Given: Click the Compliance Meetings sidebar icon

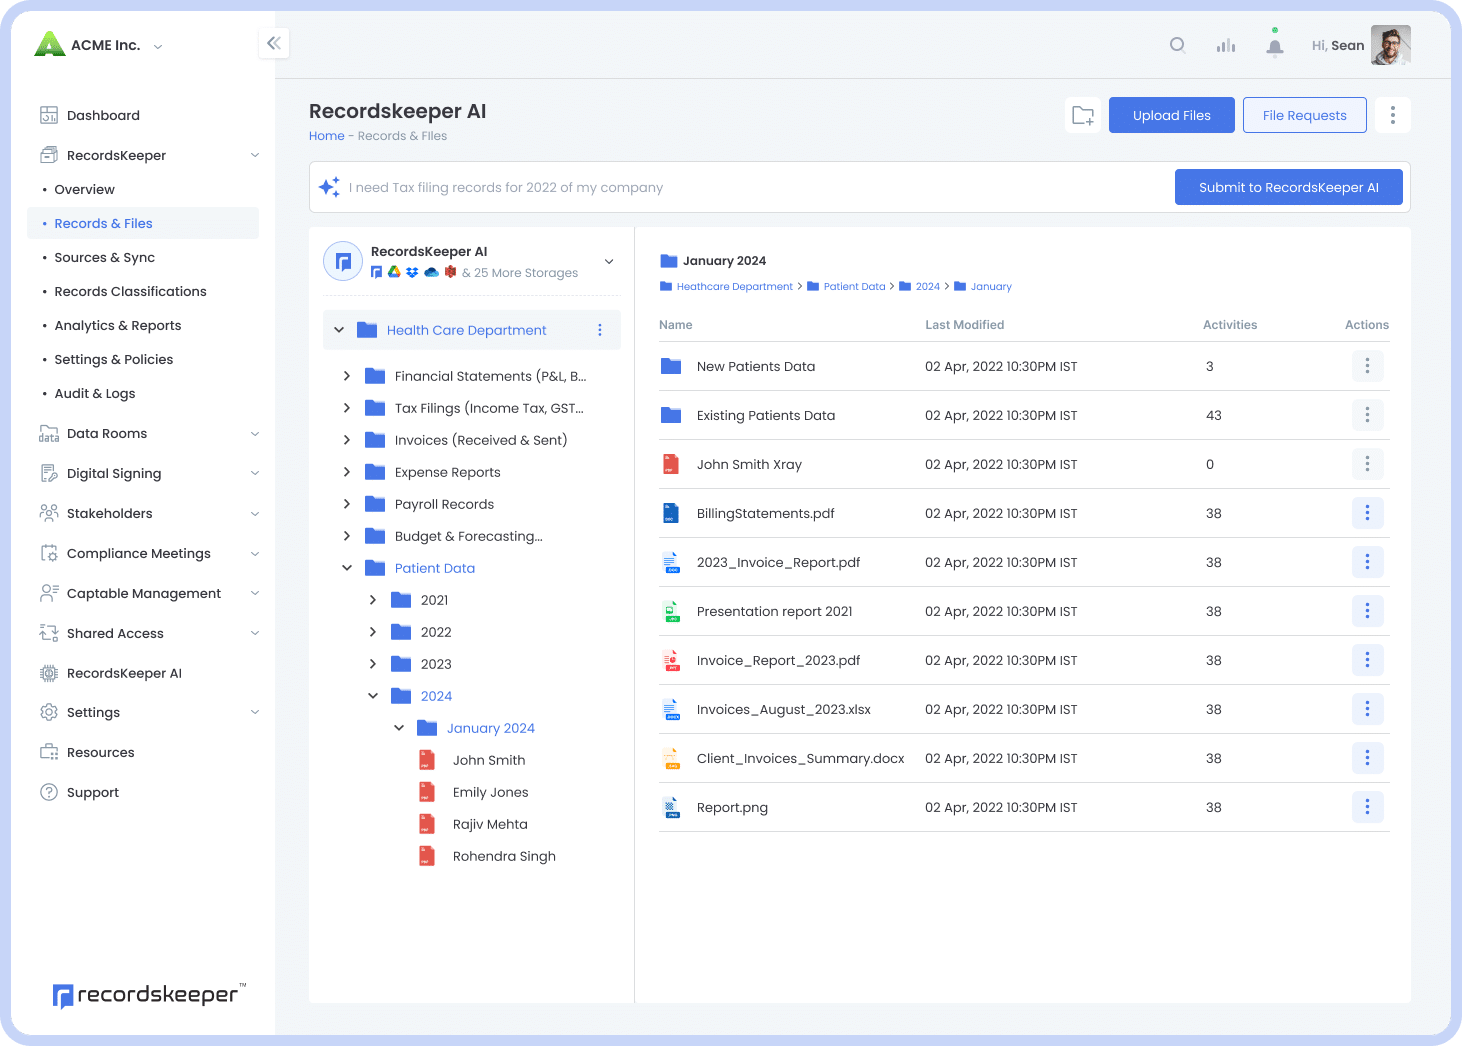Looking at the screenshot, I should click(49, 553).
